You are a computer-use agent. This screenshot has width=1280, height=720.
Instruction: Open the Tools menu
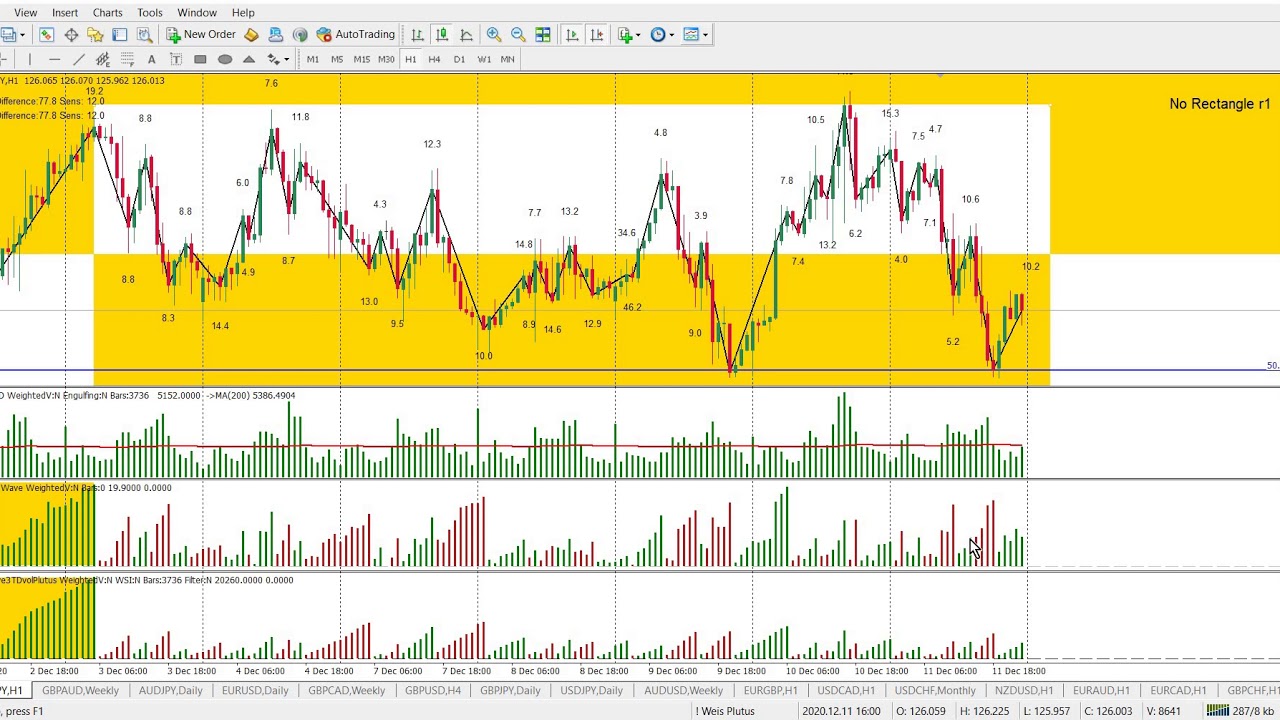click(x=150, y=13)
